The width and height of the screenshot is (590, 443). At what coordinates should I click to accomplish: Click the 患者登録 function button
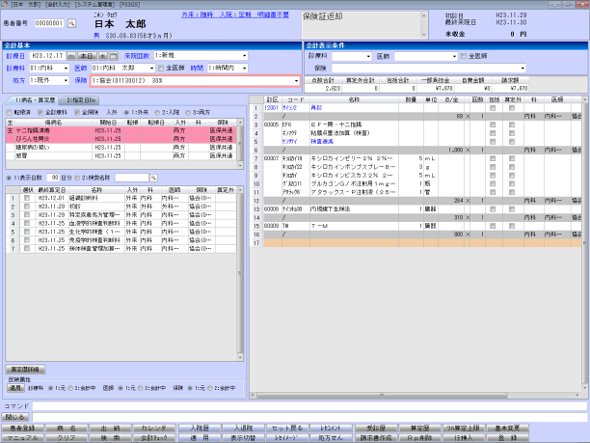click(x=23, y=428)
